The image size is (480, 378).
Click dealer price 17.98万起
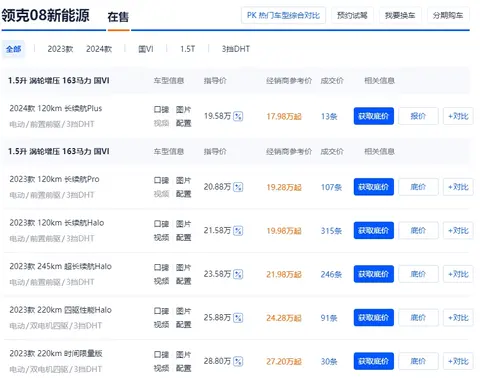tap(284, 116)
